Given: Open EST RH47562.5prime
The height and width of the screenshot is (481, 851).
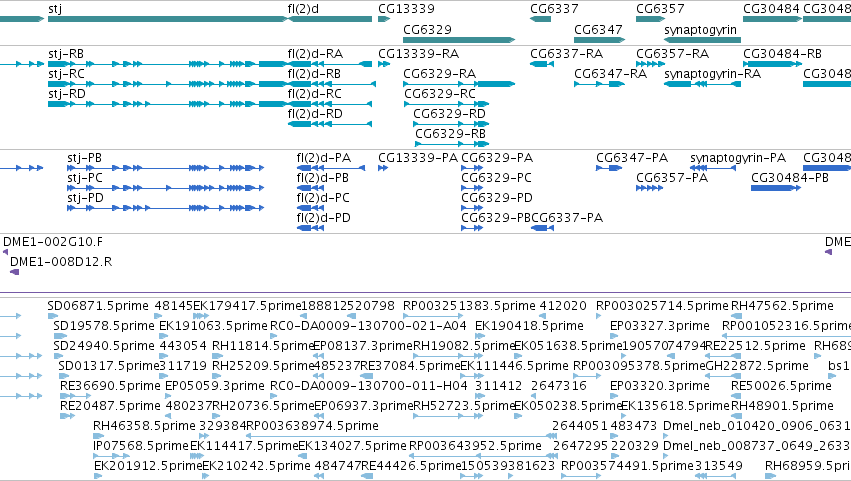Looking at the screenshot, I should click(x=782, y=306).
